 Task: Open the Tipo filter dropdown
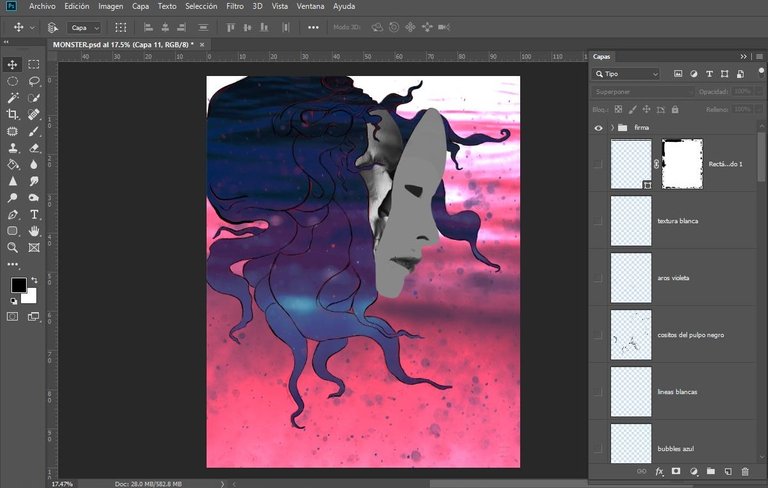[626, 74]
